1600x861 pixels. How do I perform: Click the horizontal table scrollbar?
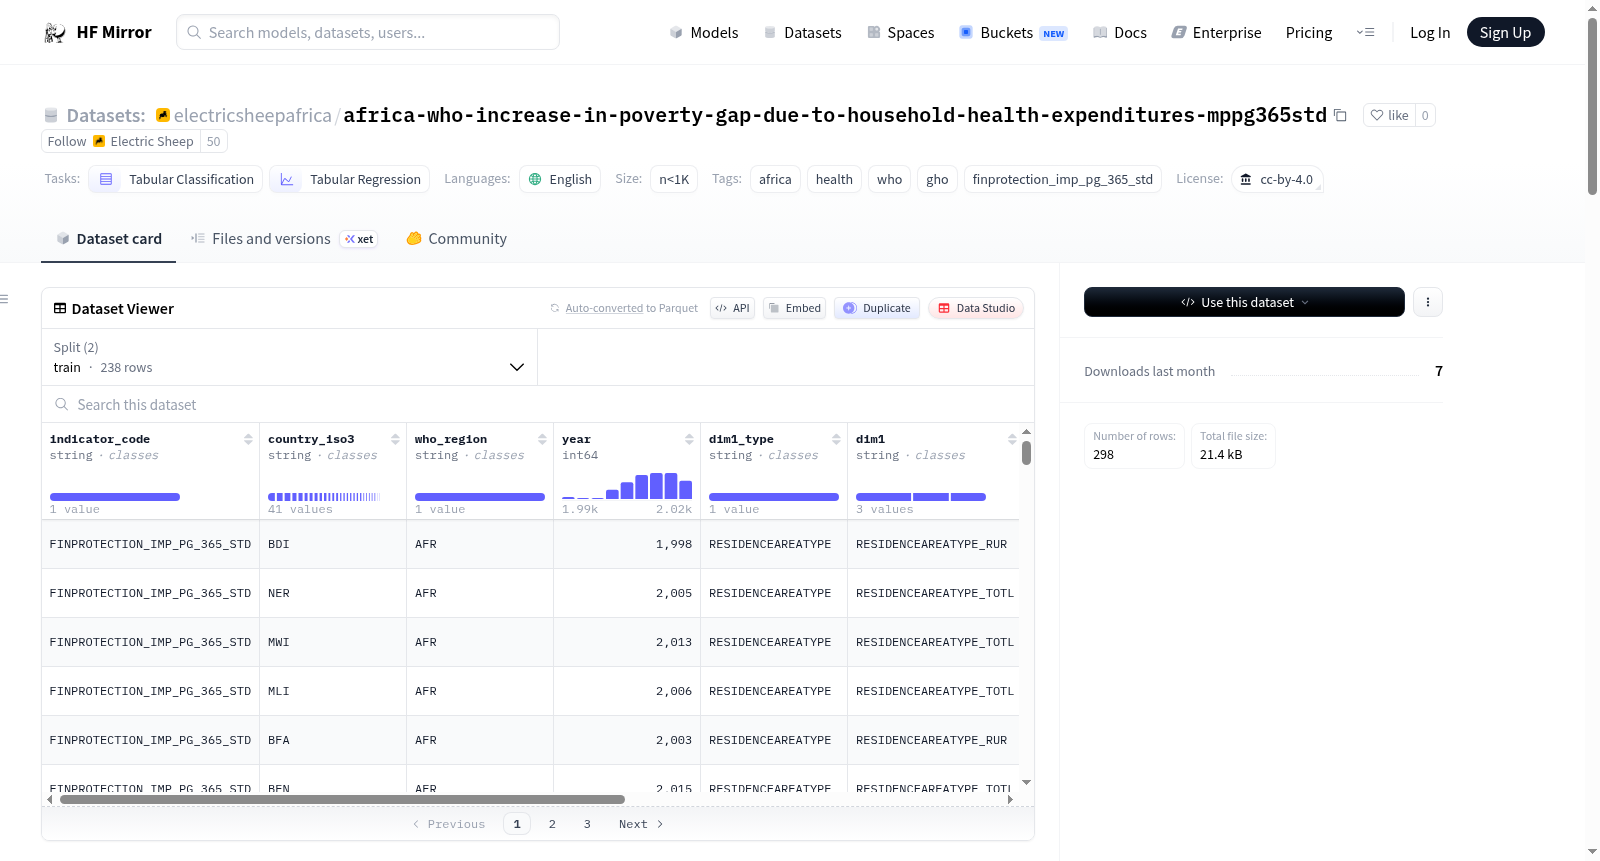342,799
